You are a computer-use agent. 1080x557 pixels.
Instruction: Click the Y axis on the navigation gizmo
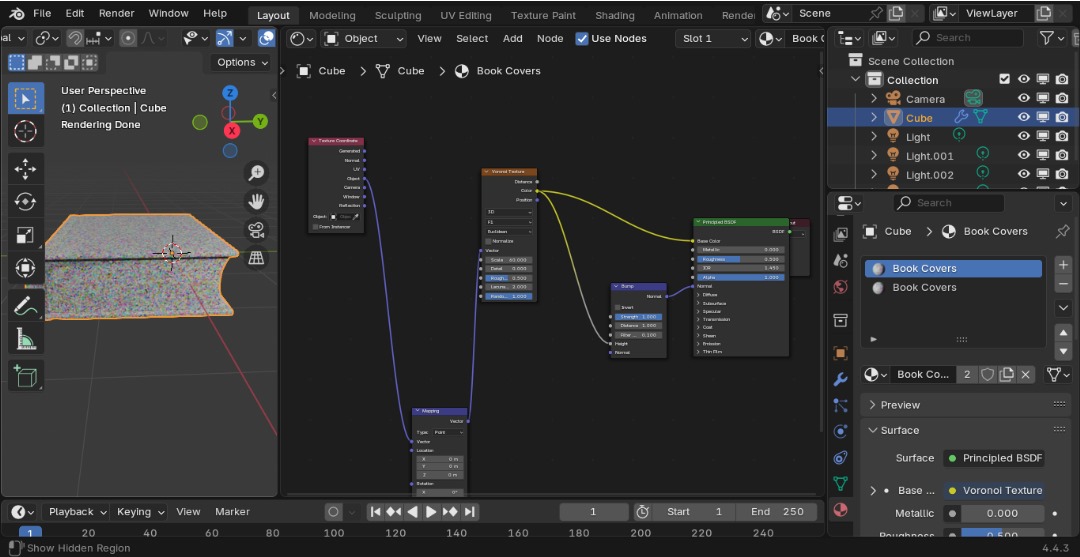tap(260, 122)
